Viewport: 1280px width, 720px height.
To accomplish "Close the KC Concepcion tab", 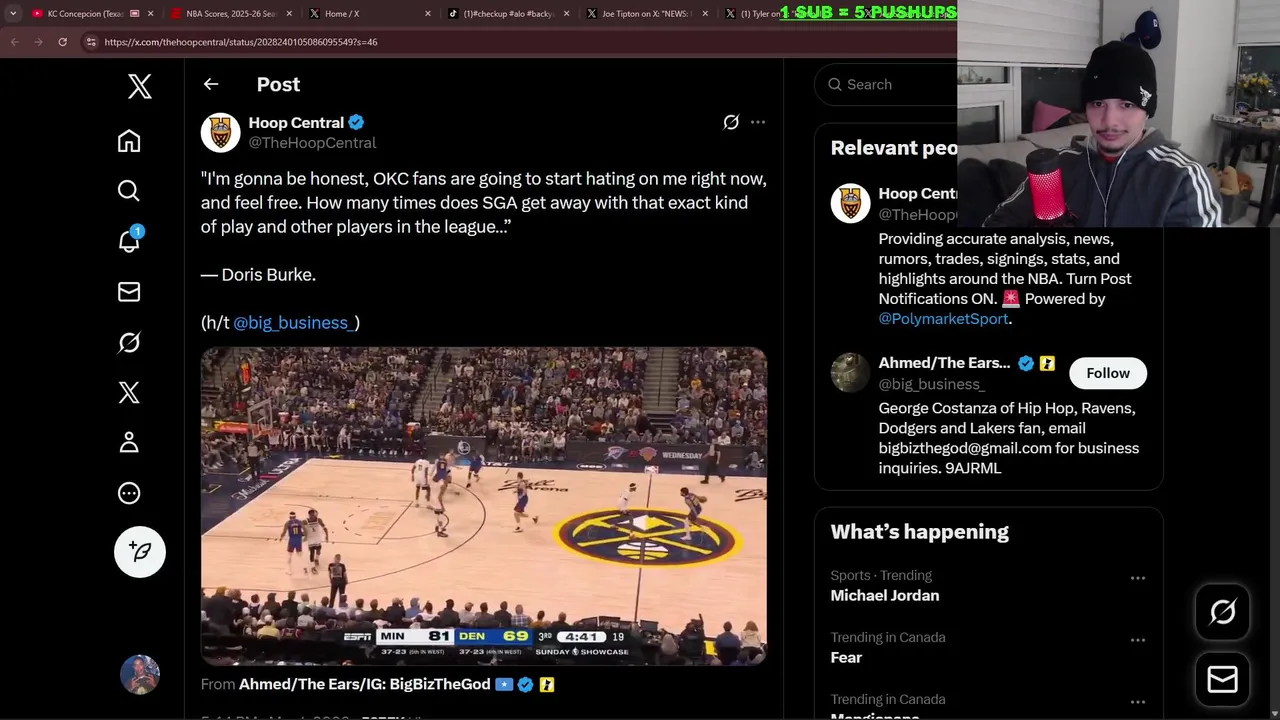I will click(x=151, y=14).
